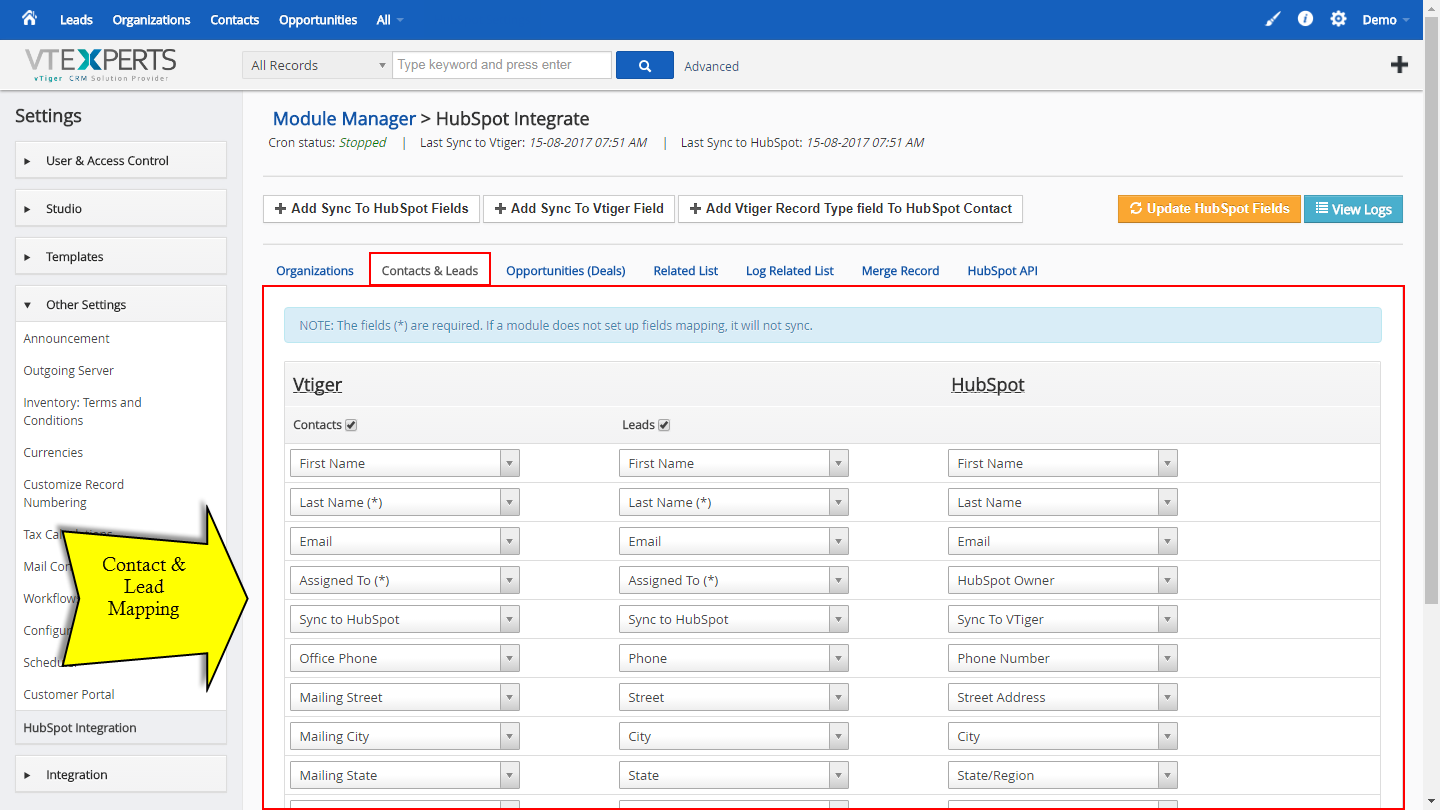Screen dimensions: 1440x810
Task: Select HubSpot Integration in sidebar
Action: point(121,728)
